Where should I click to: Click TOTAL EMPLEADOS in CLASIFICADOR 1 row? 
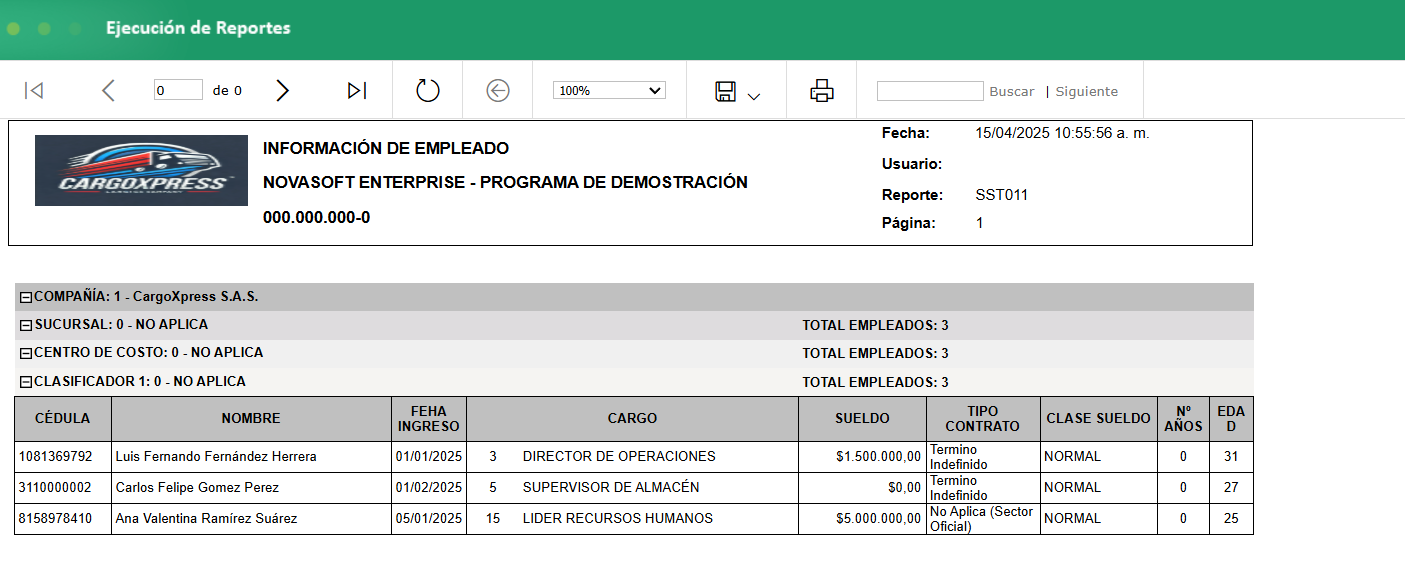[x=875, y=382]
